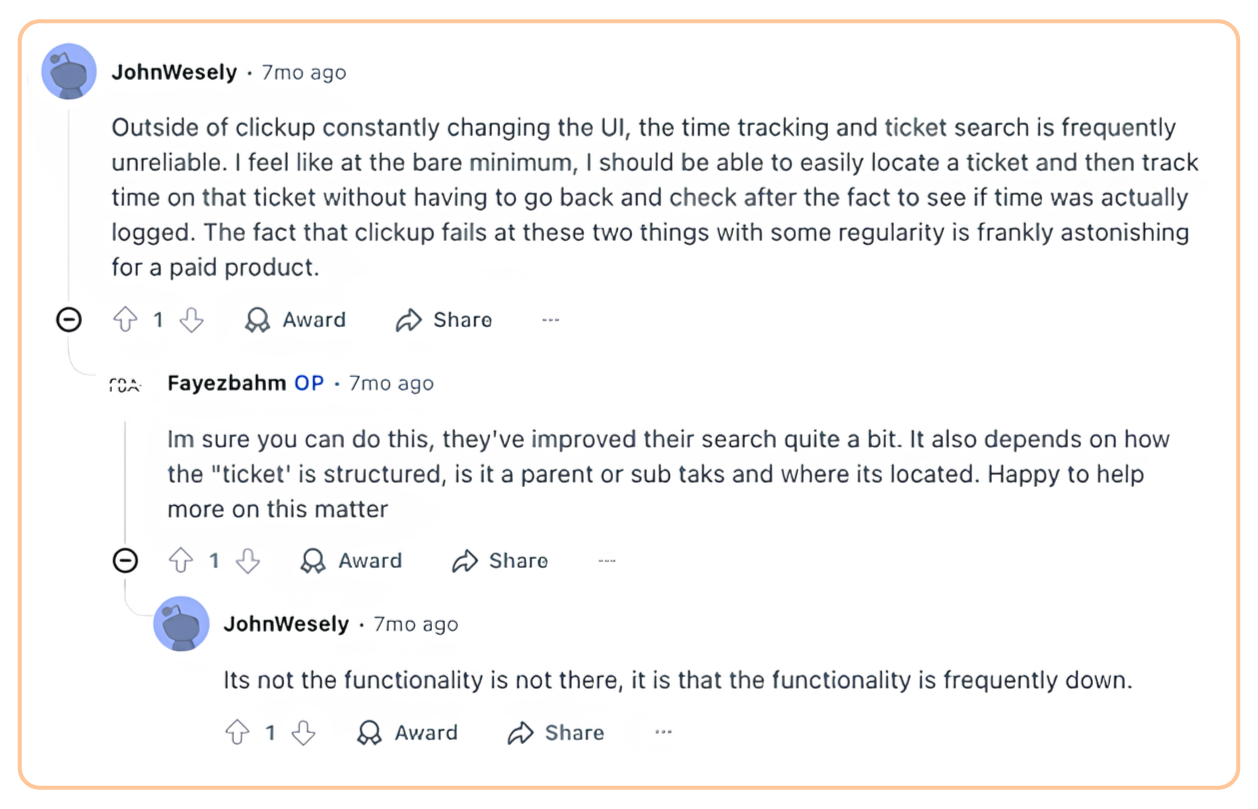This screenshot has width=1258, height=809.
Task: Downvote JohnWesely's top comment
Action: tap(190, 319)
